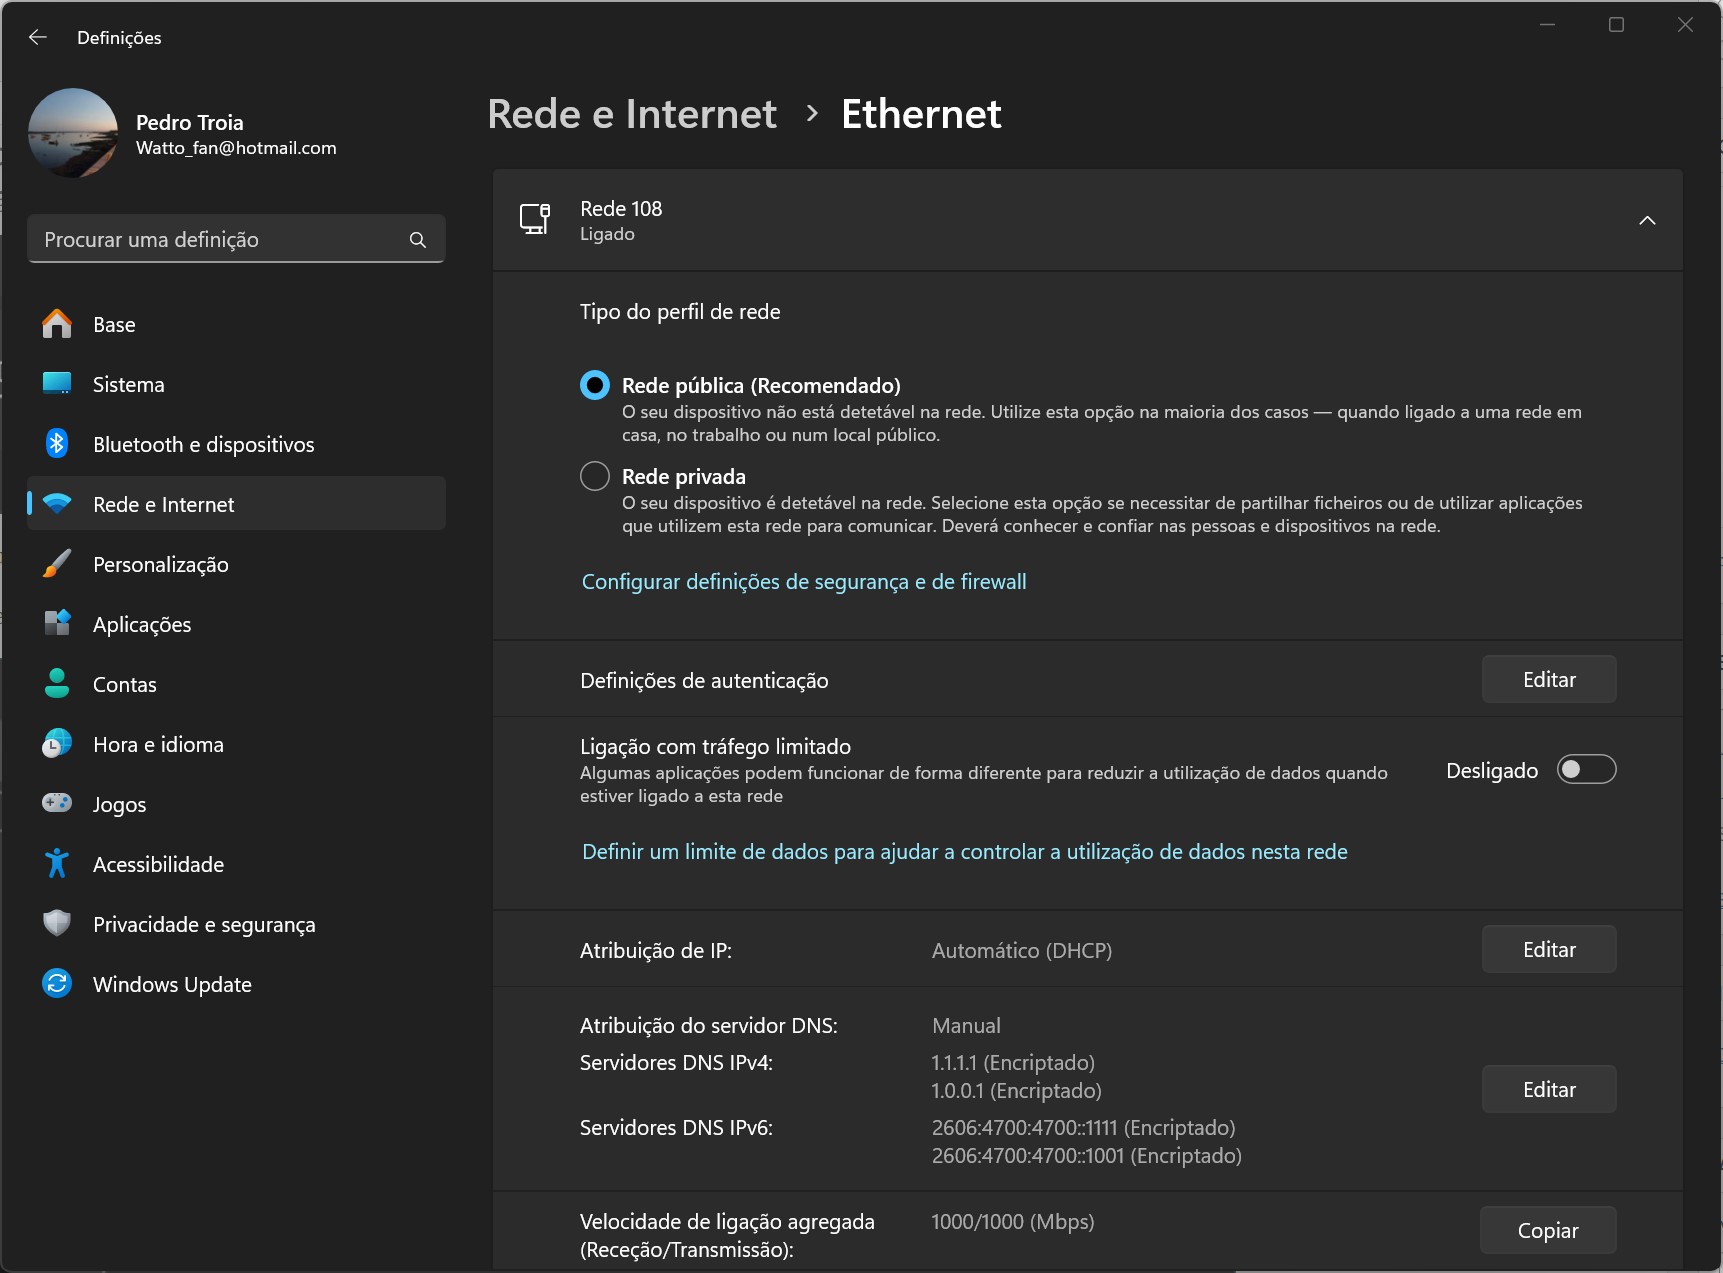This screenshot has height=1273, width=1723.
Task: Click the Windows Update sync icon
Action: pos(57,984)
